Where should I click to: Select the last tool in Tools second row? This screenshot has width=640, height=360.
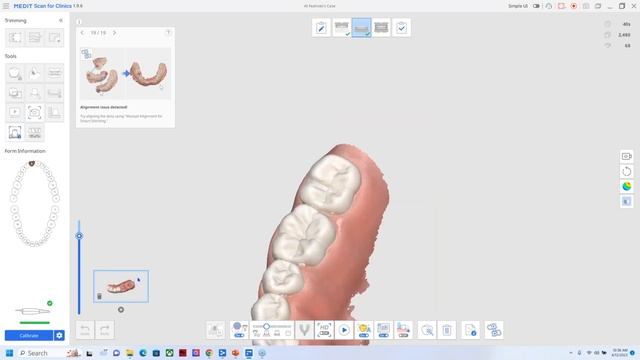pos(54,93)
